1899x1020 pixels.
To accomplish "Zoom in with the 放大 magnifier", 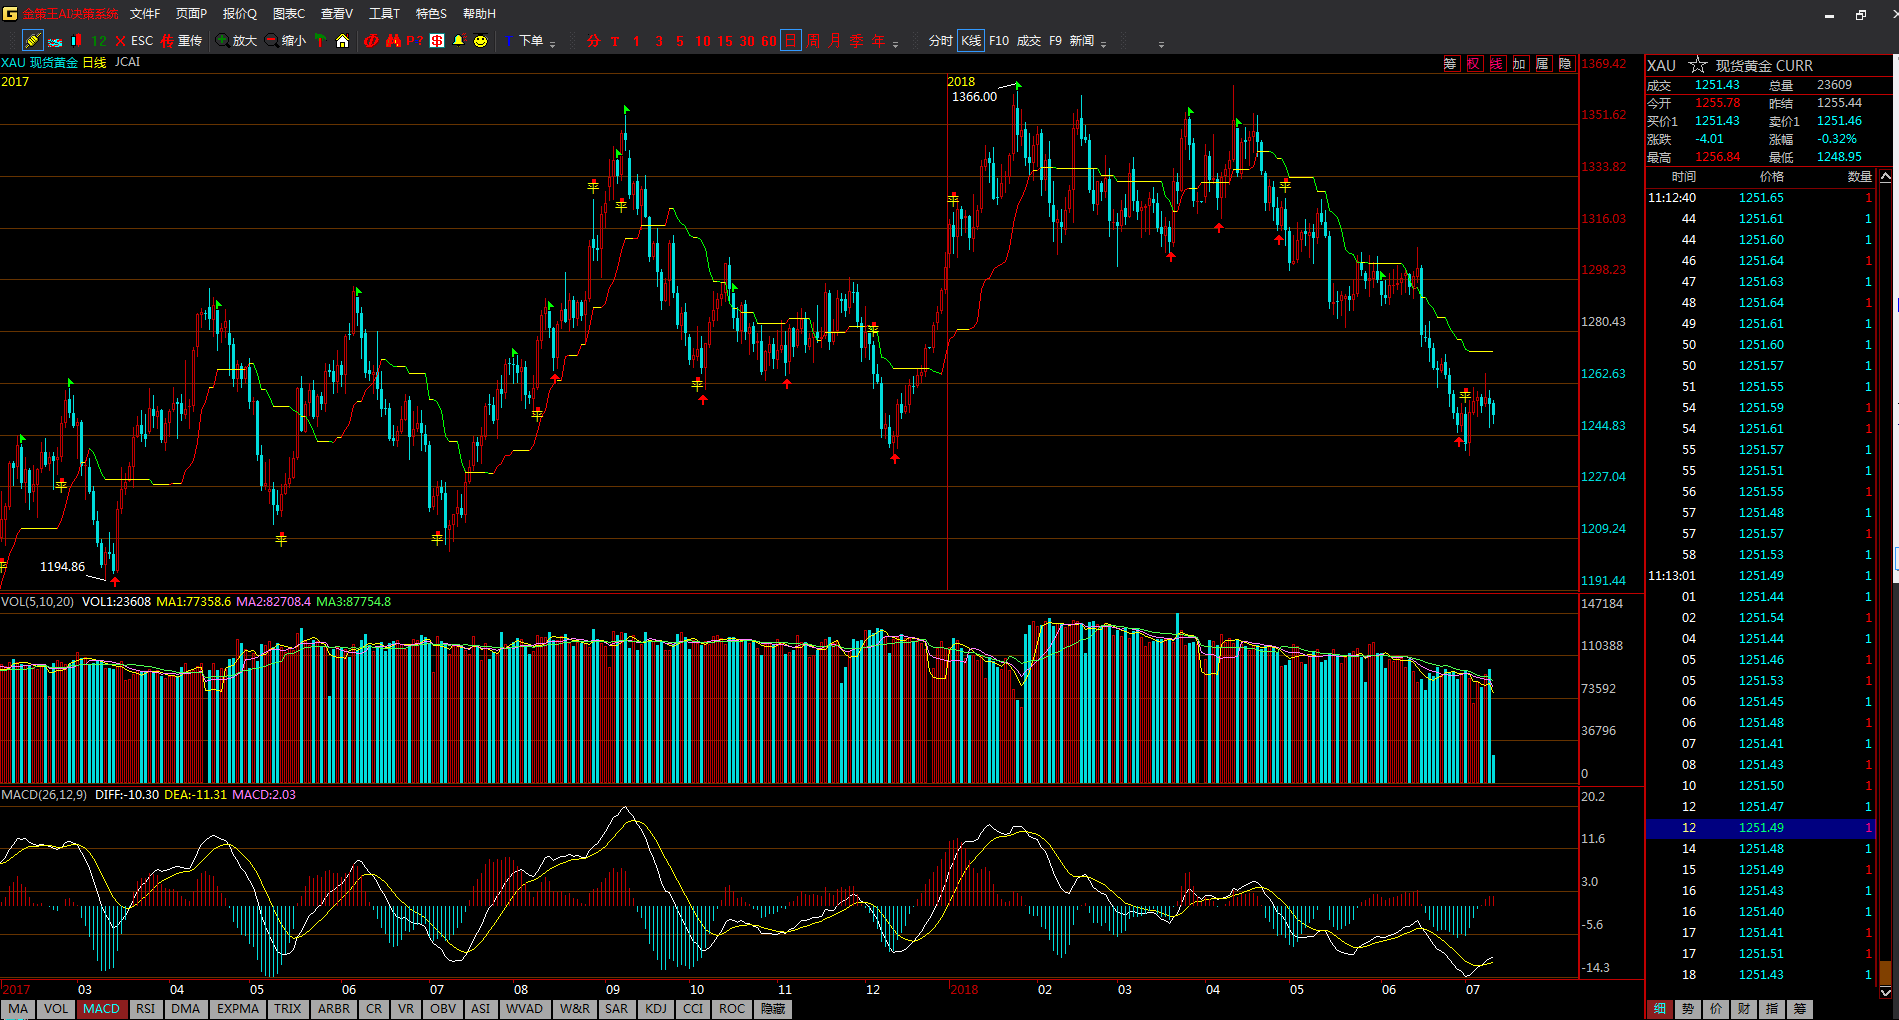I will (237, 41).
